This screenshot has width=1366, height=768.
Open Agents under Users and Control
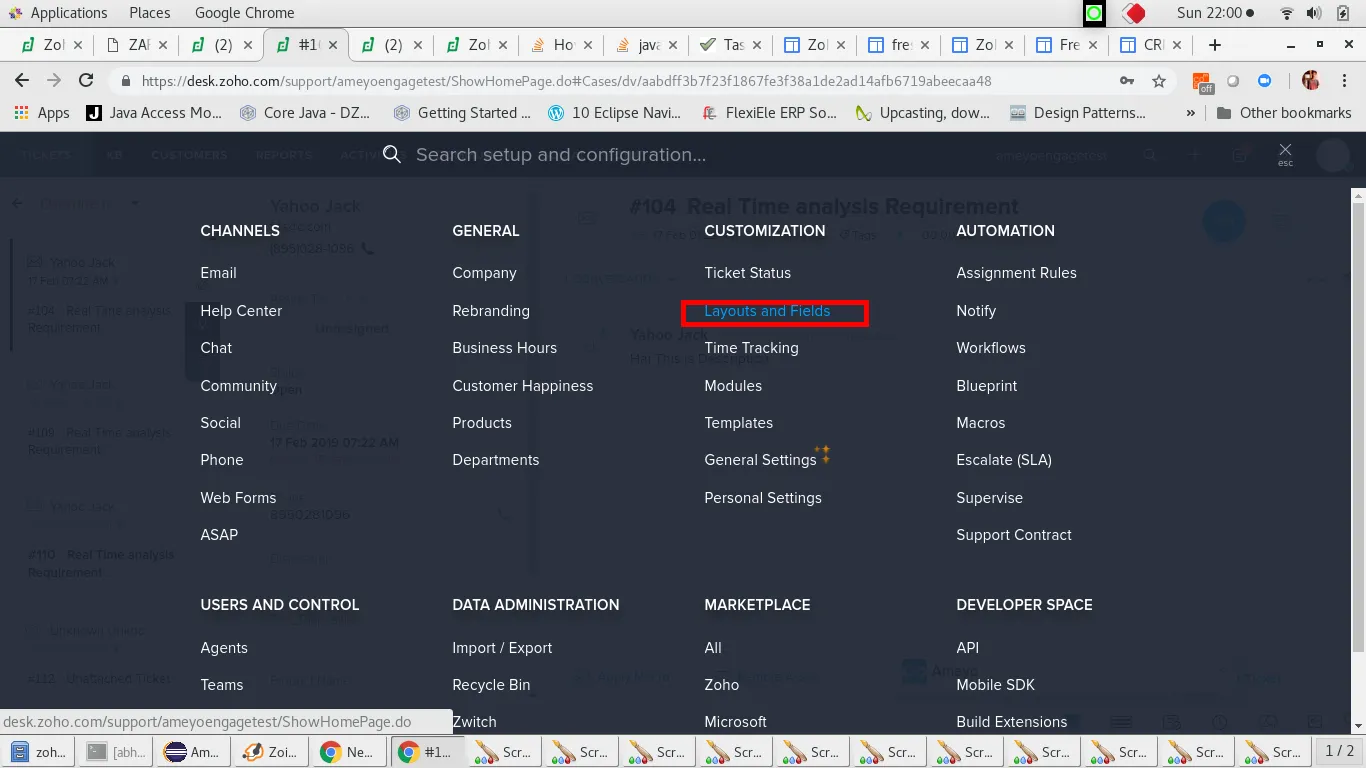click(223, 648)
